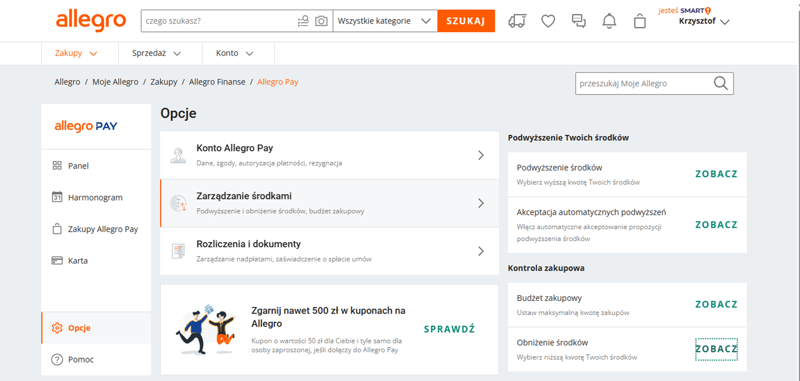Expand the Krzysztof account menu

click(x=704, y=21)
